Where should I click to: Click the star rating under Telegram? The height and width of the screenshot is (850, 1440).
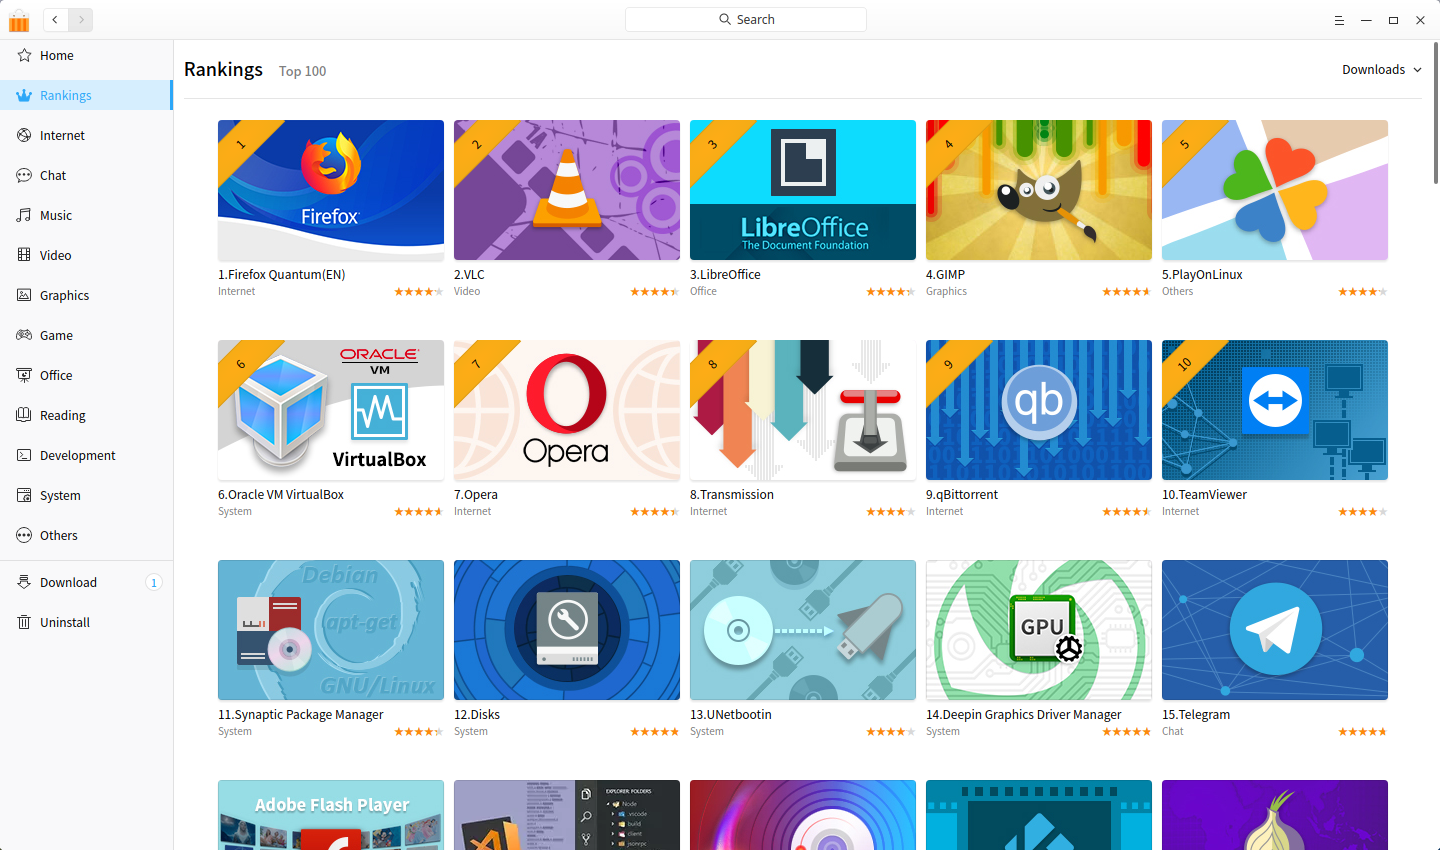[x=1363, y=732]
